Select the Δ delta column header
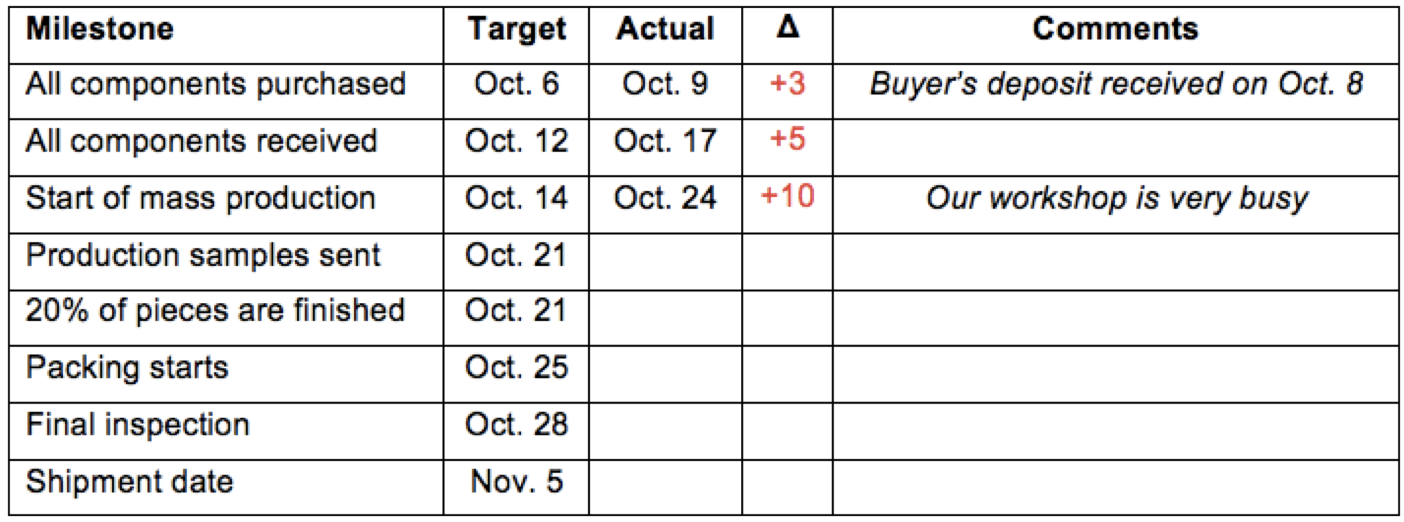The image size is (1404, 522). [x=787, y=29]
